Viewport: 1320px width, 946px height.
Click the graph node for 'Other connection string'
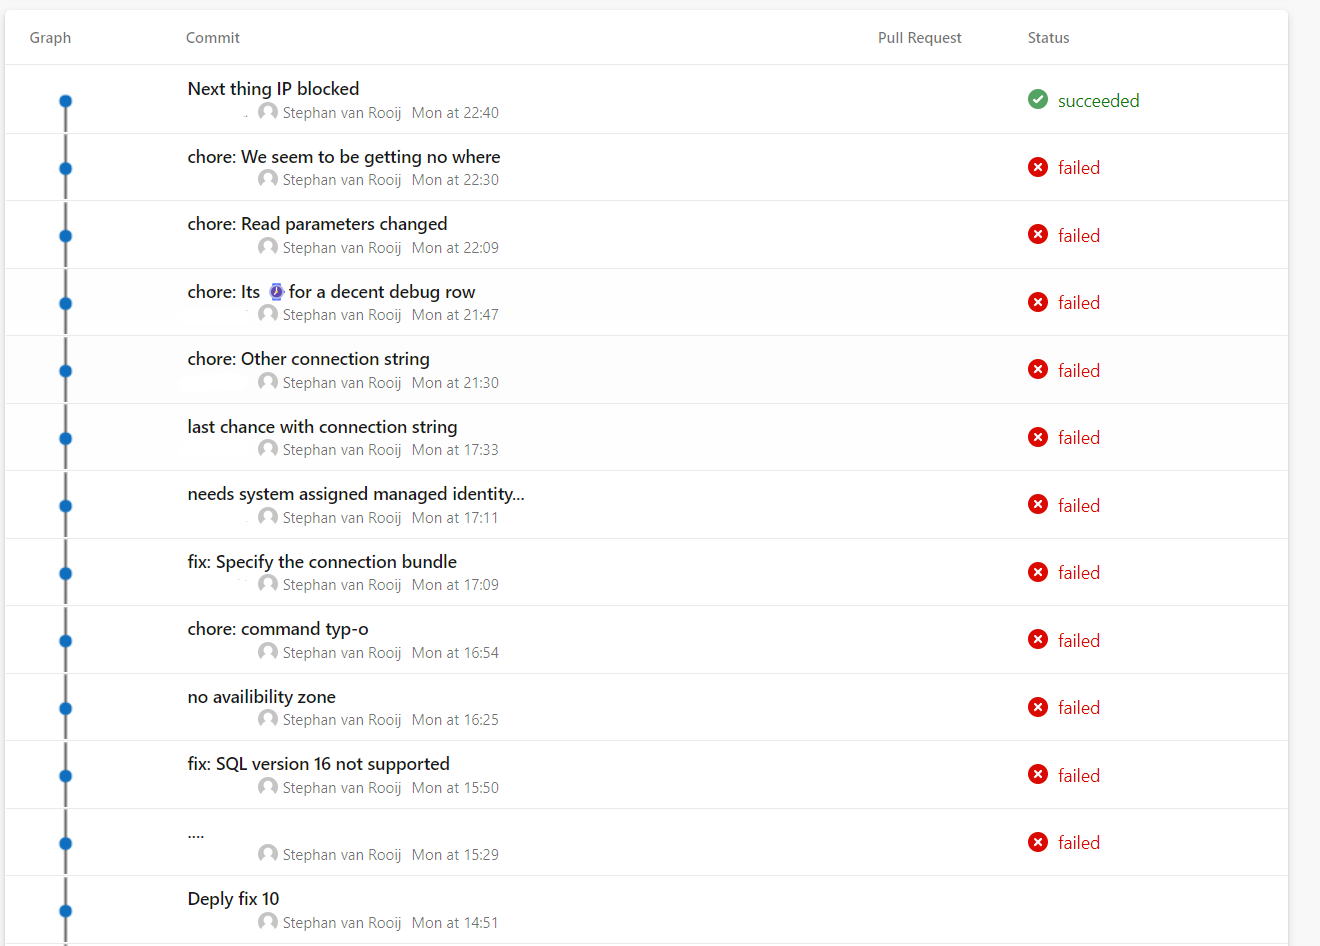pos(66,371)
